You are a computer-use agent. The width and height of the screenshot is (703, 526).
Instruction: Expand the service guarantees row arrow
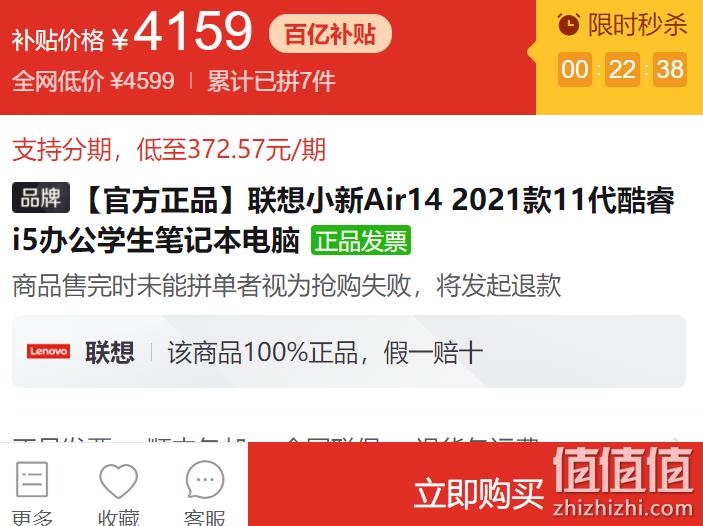point(676,439)
